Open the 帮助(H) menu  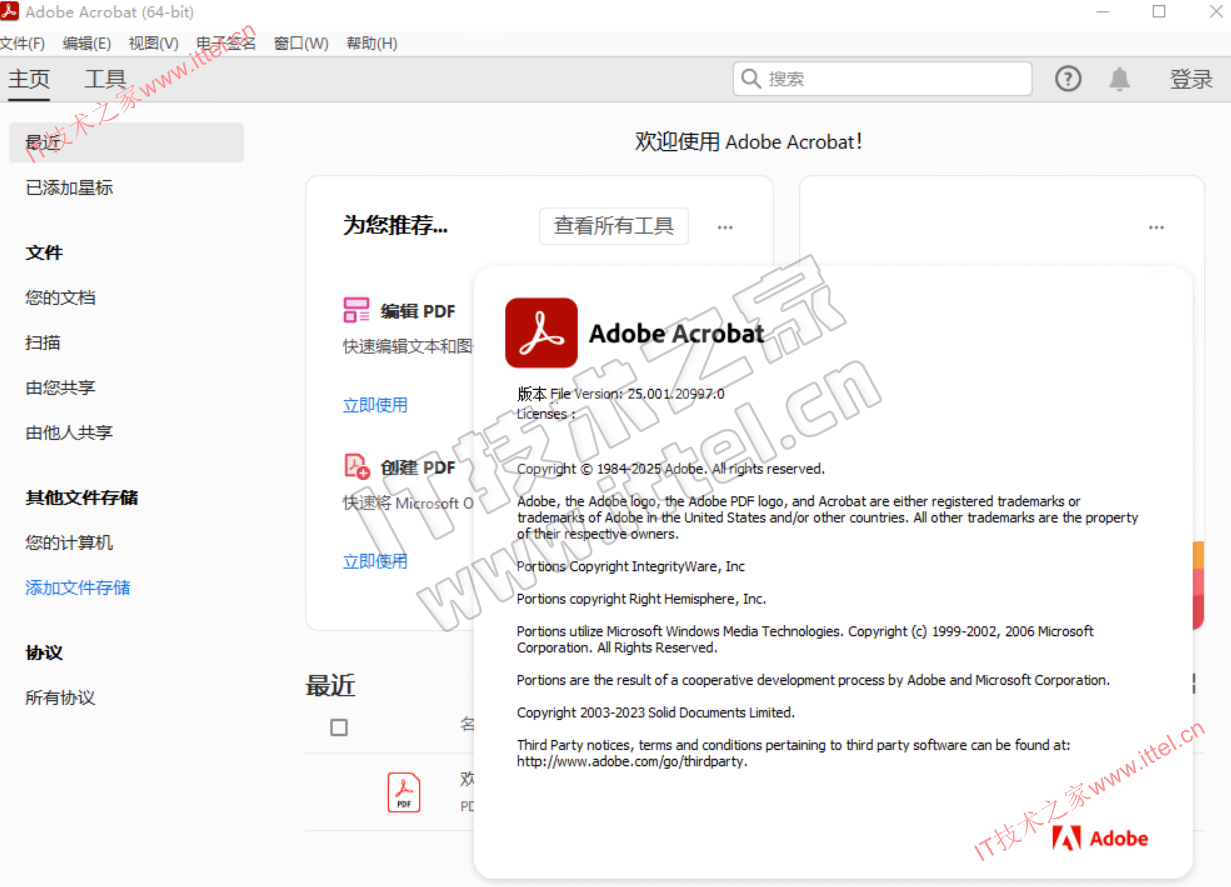tap(370, 43)
